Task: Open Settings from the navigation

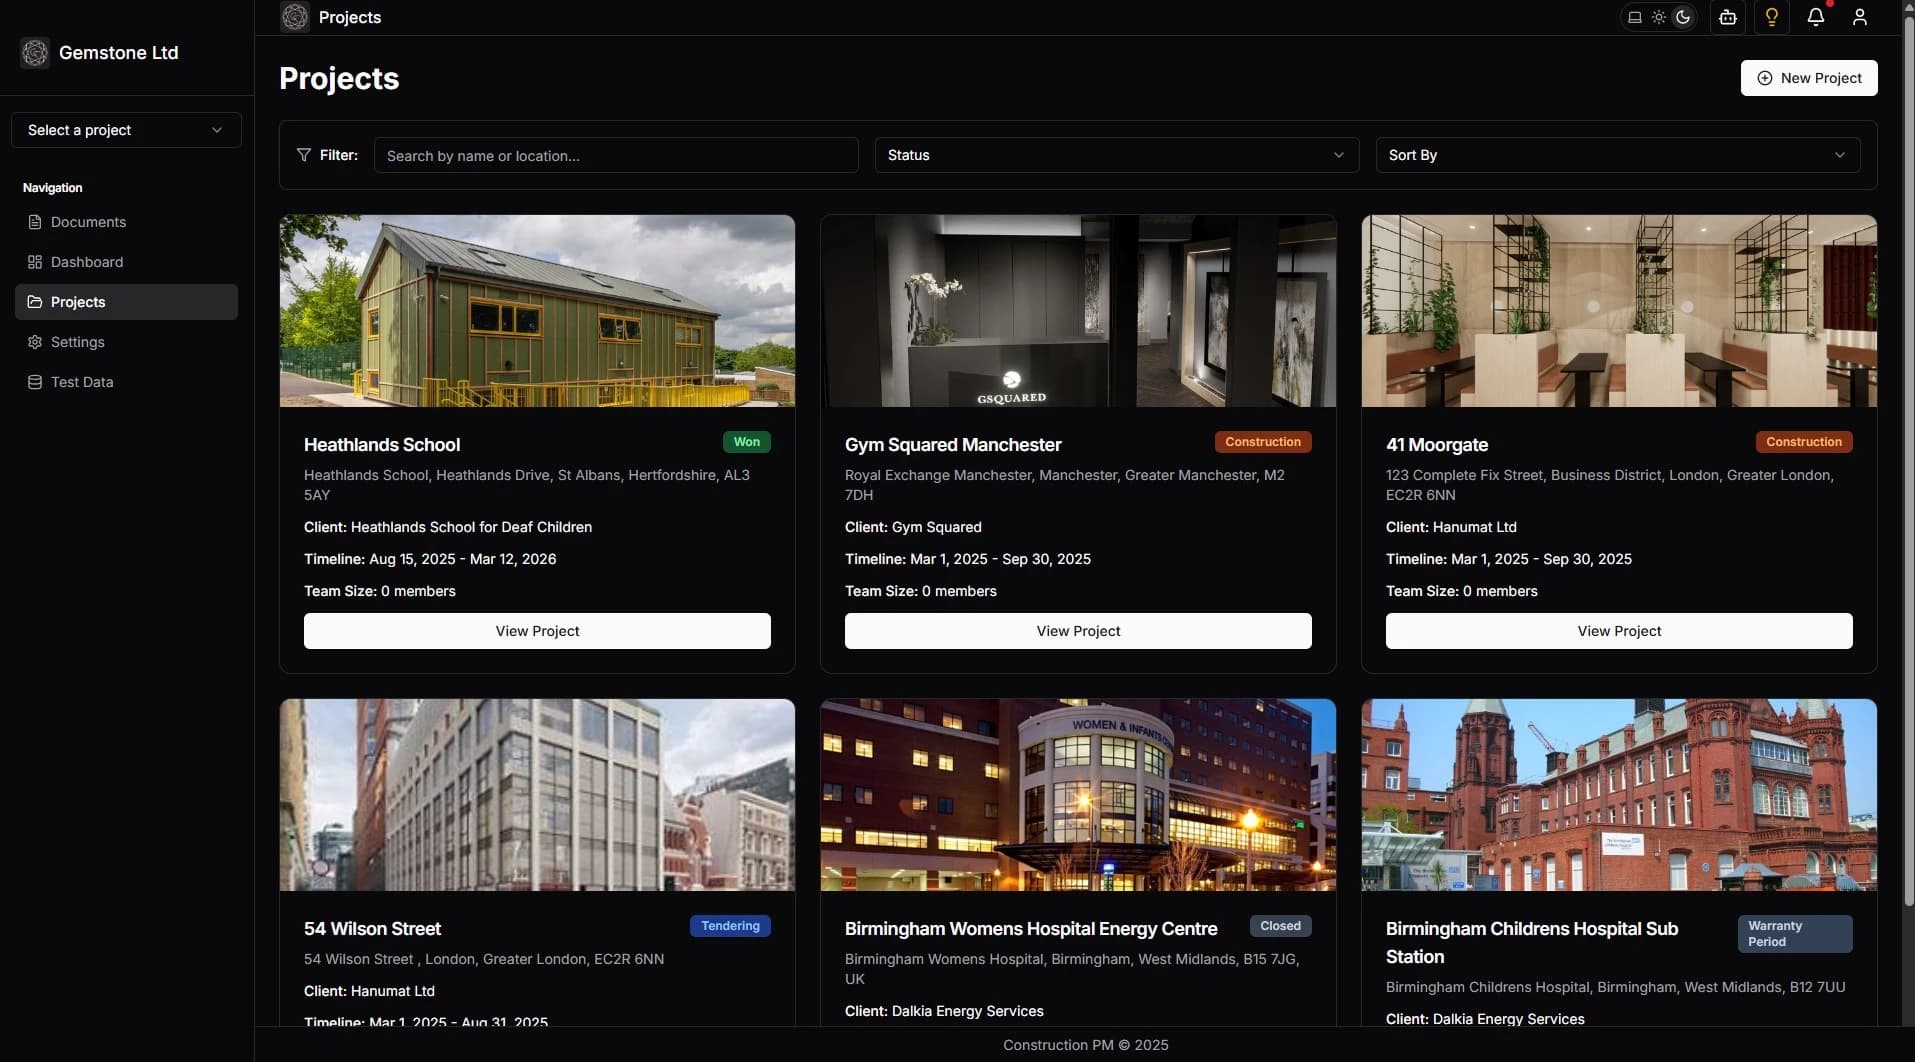Action: [76, 342]
